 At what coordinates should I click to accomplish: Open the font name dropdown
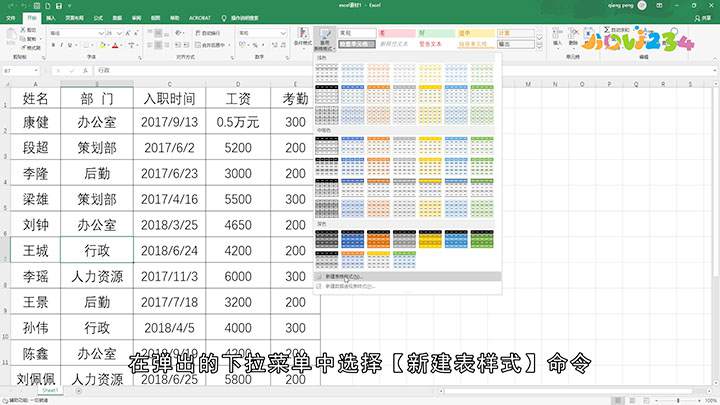tap(101, 33)
